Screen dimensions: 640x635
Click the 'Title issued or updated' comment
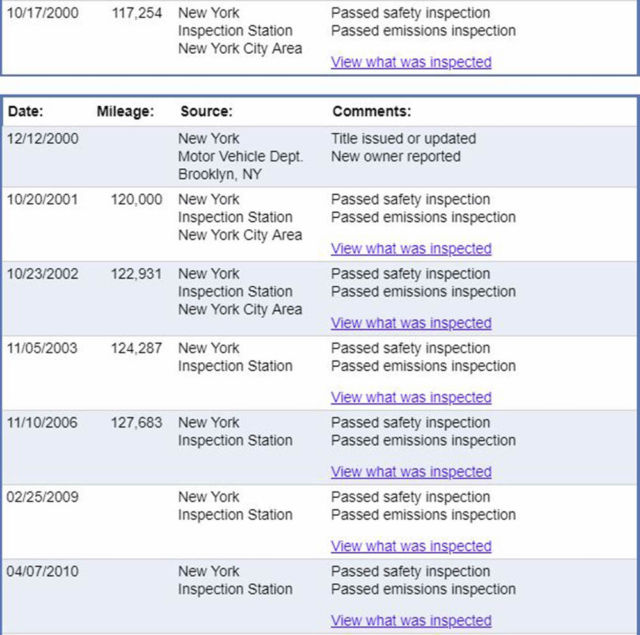point(403,139)
